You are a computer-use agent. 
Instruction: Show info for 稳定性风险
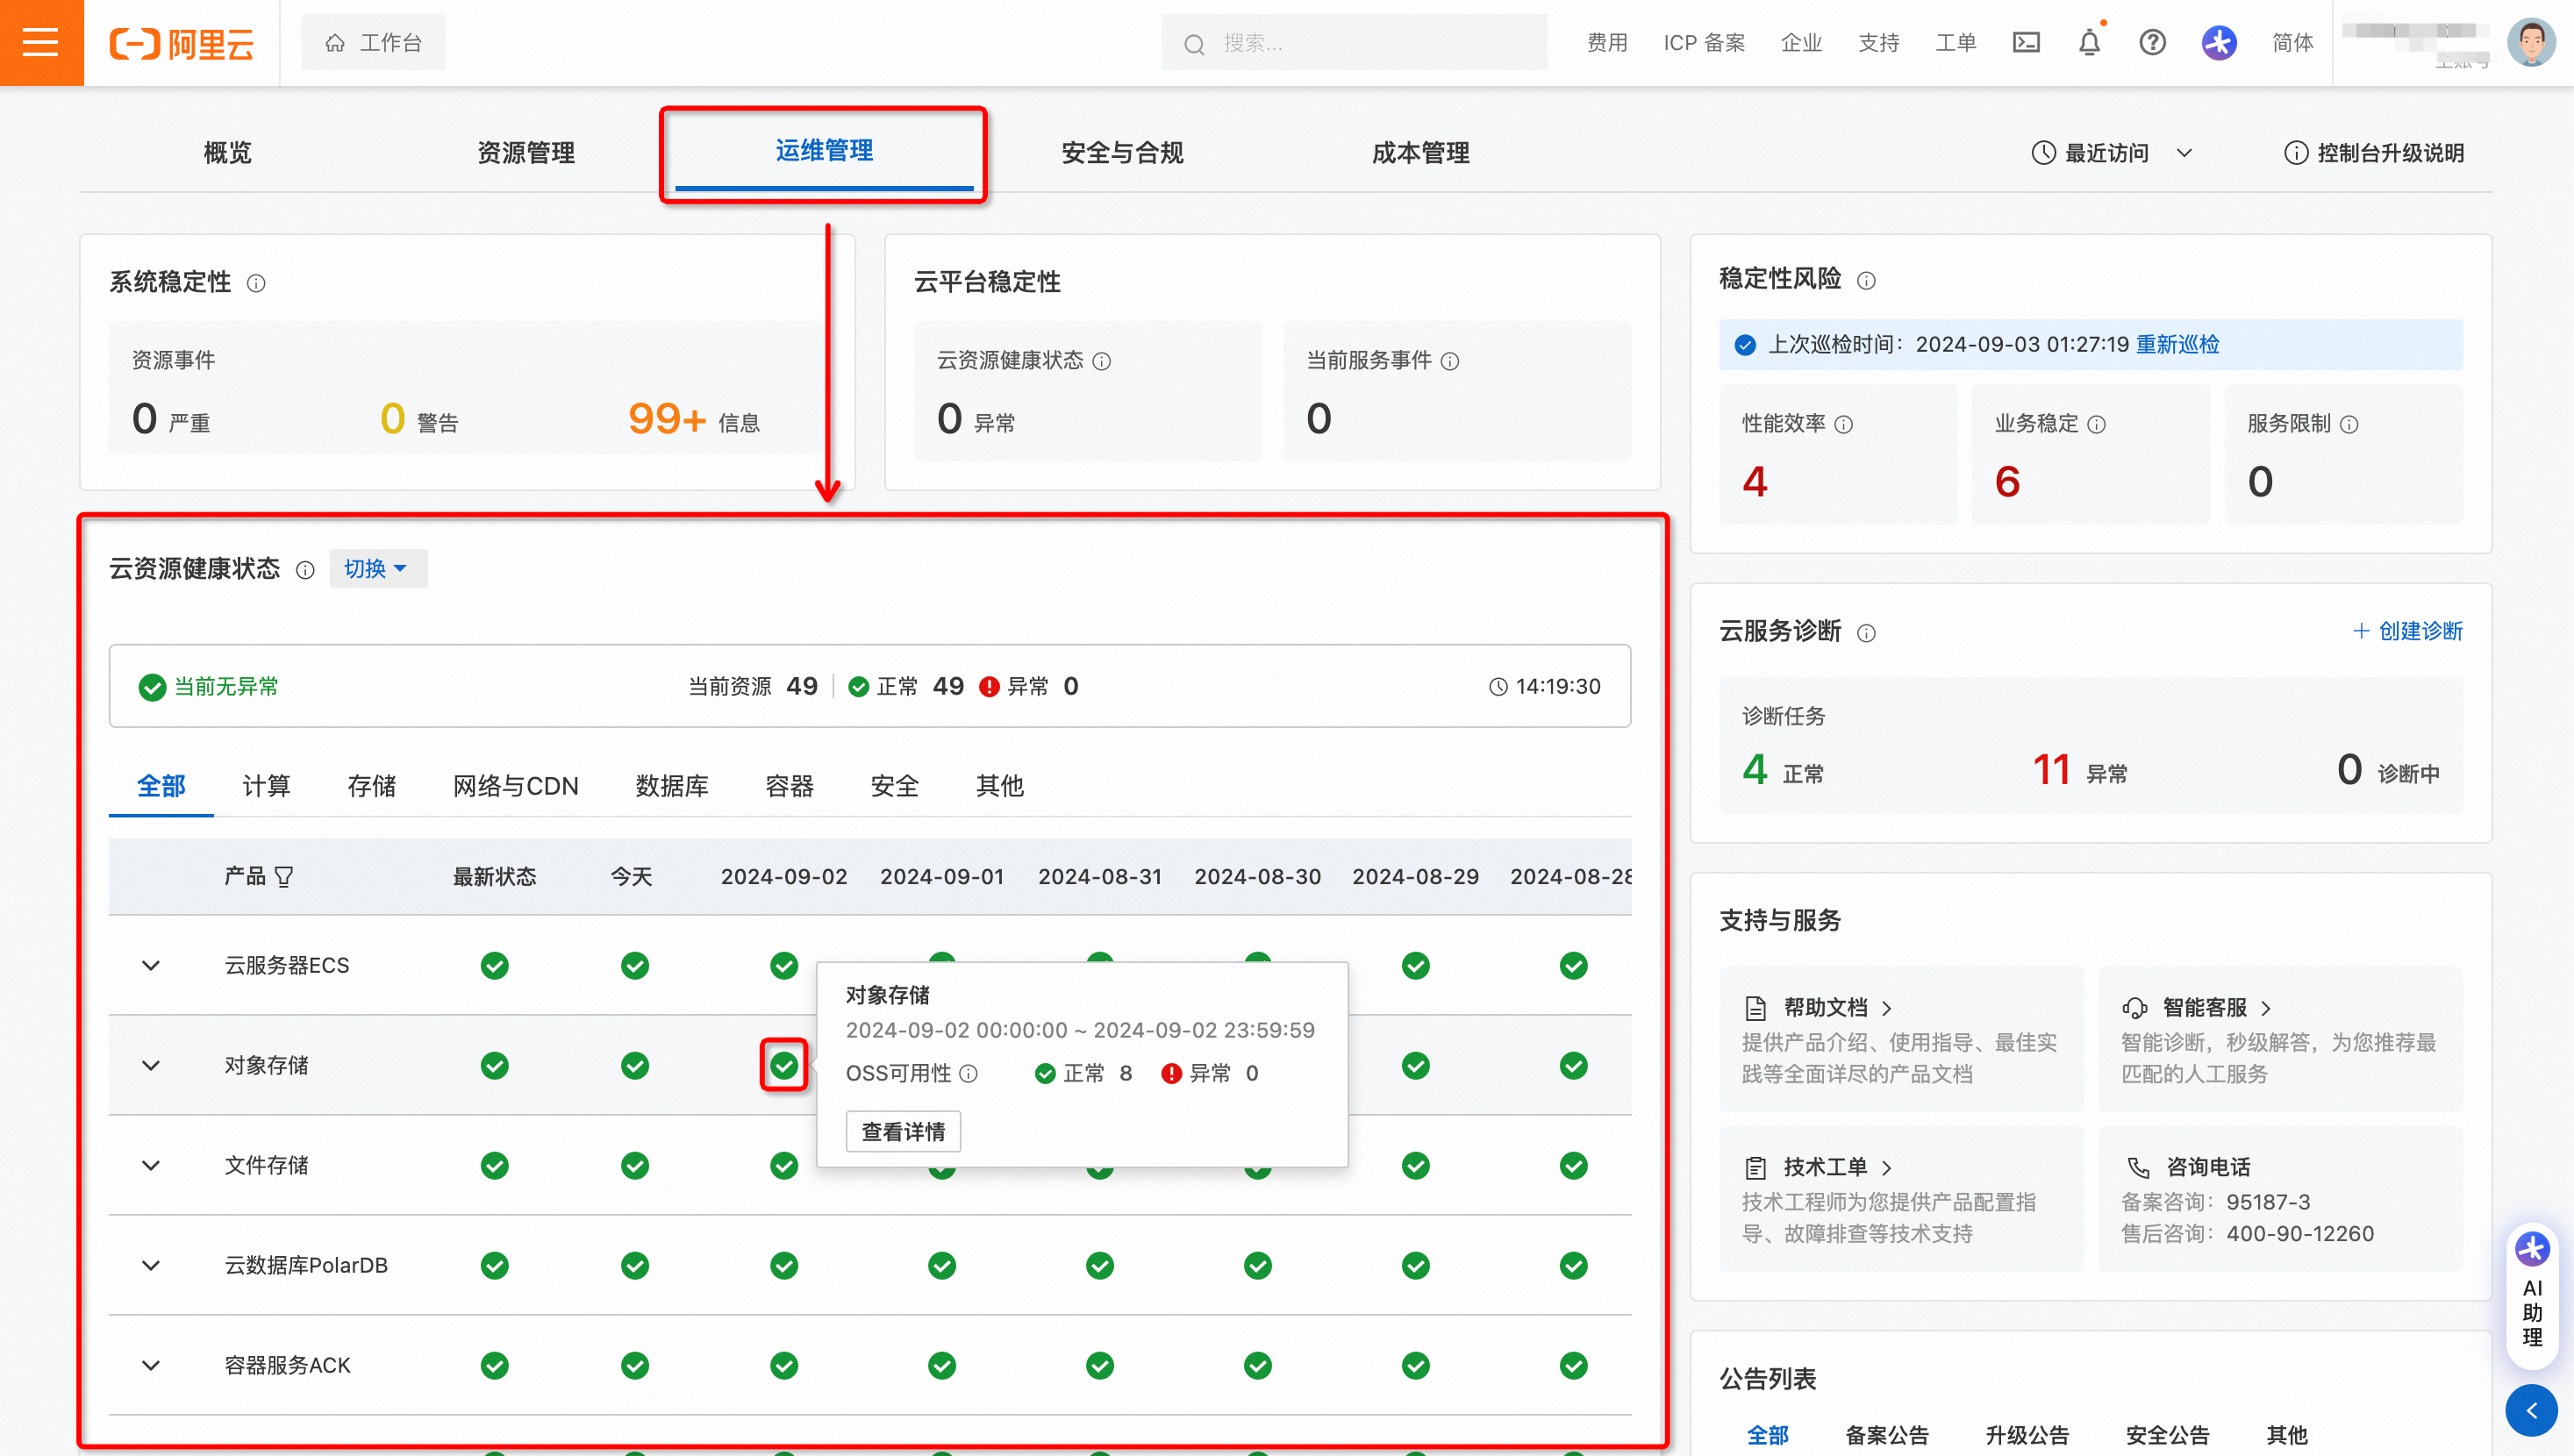point(1866,280)
